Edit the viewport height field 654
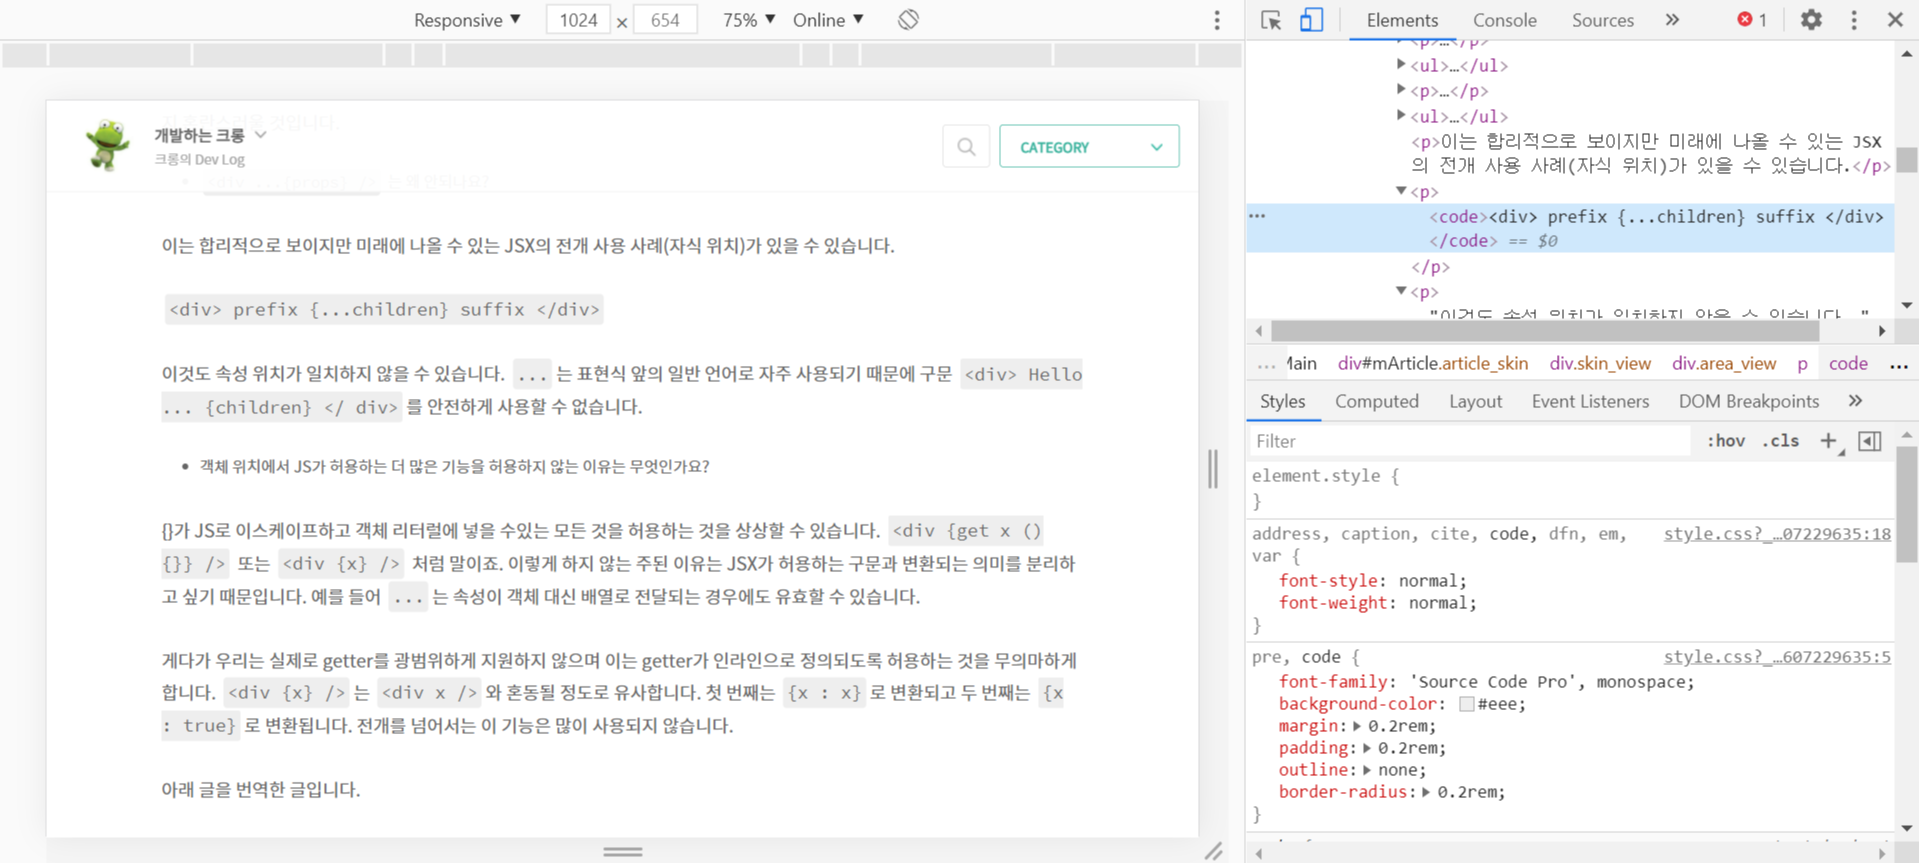The image size is (1919, 863). 665,20
